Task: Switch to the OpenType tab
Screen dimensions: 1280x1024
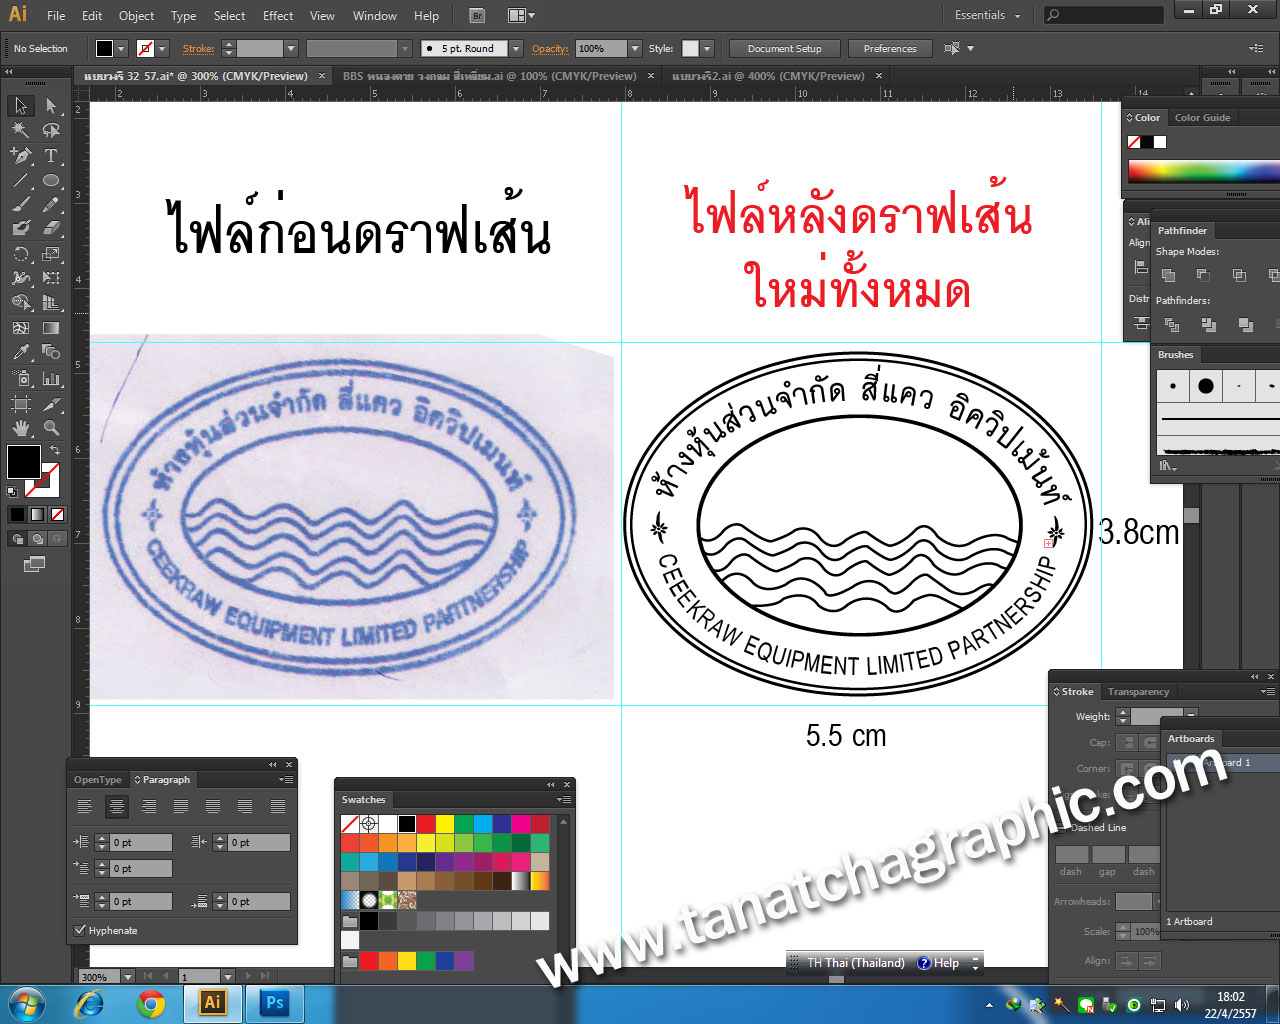Action: pos(98,780)
